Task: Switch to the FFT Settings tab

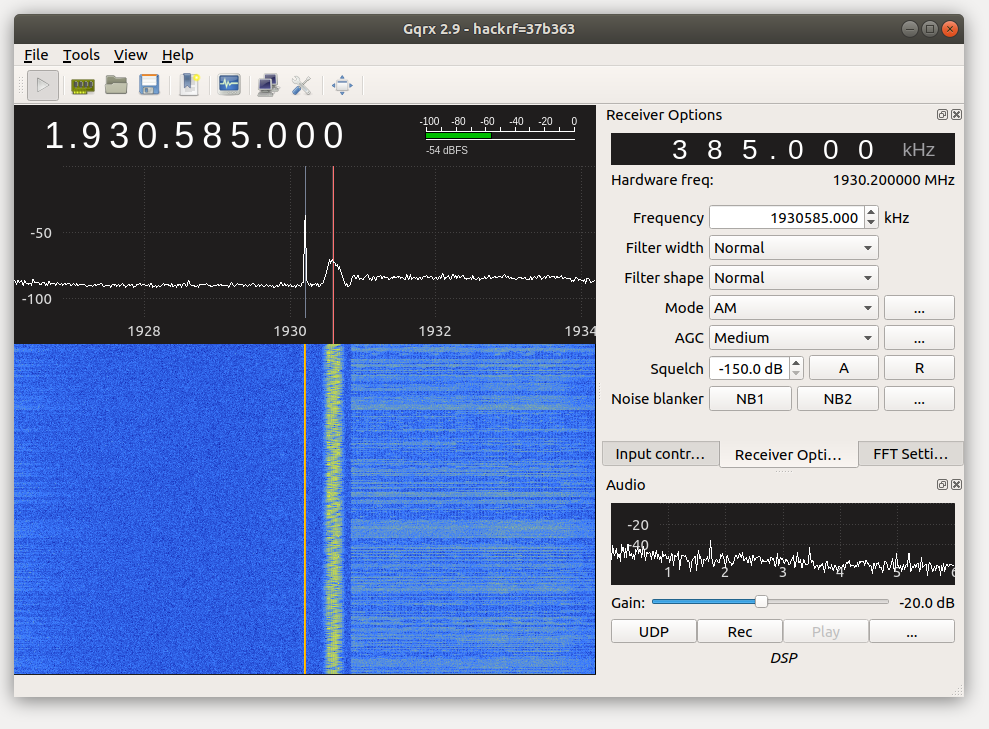Action: click(911, 454)
